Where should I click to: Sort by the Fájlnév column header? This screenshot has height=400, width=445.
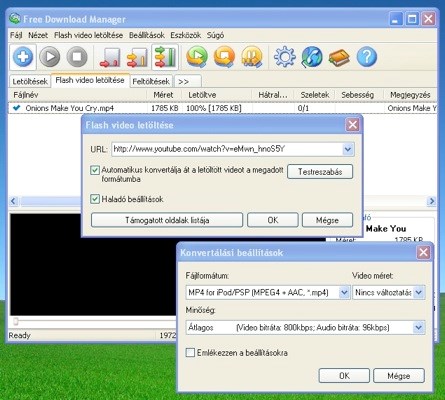(77, 95)
